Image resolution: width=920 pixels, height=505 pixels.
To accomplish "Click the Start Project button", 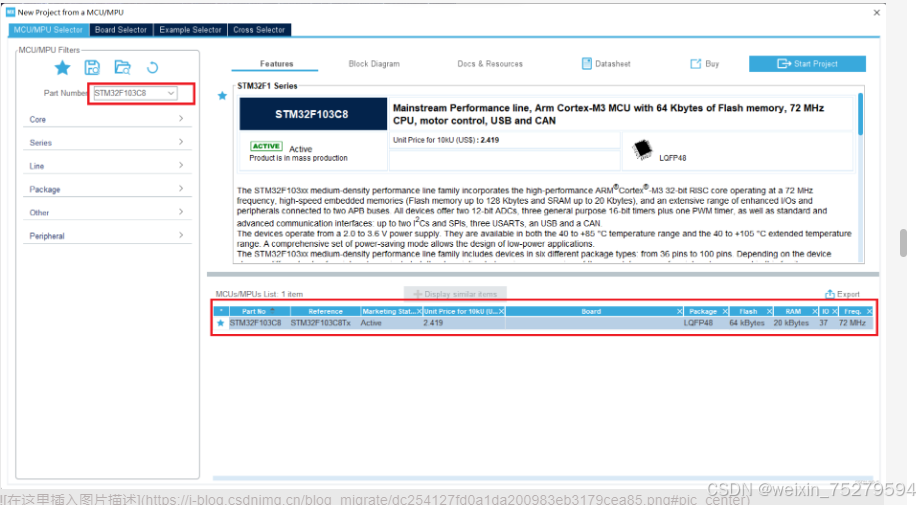I will click(x=807, y=63).
